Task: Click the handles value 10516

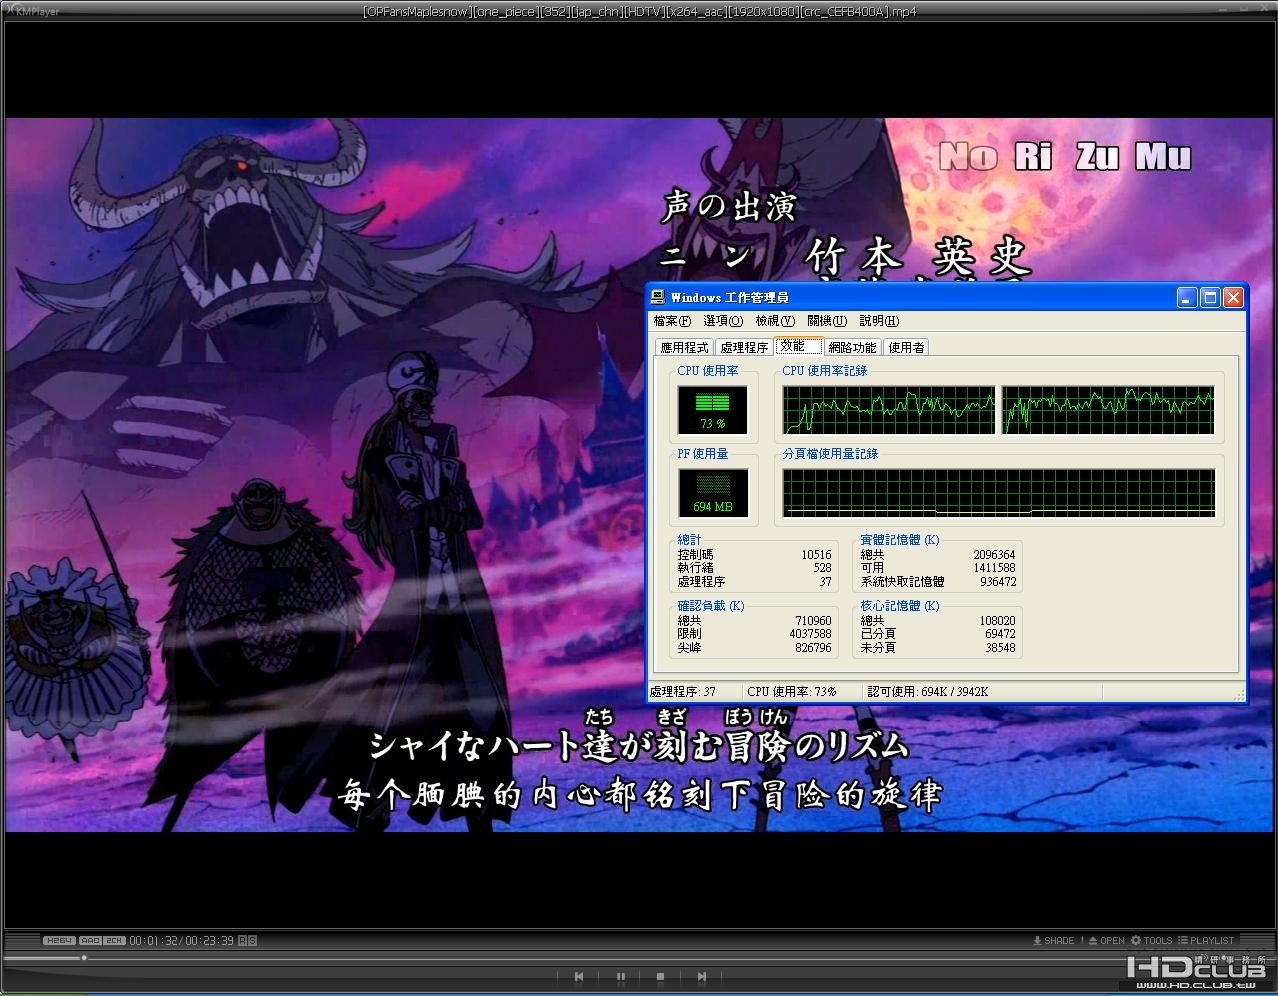Action: (x=816, y=554)
